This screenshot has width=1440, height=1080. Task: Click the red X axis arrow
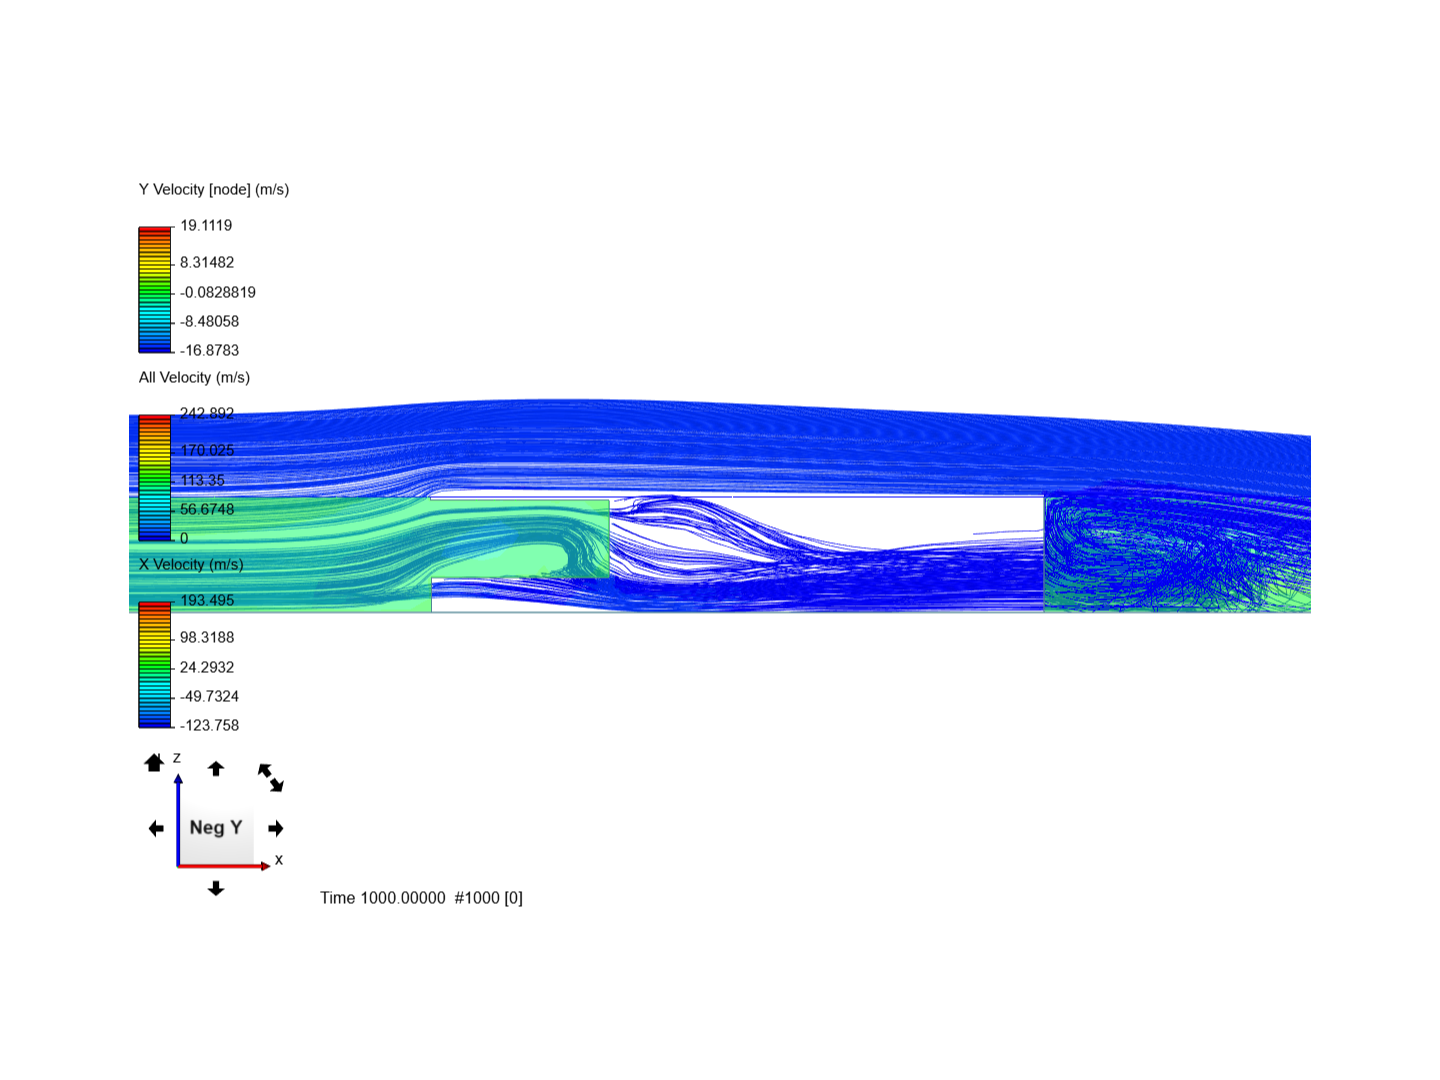224,865
